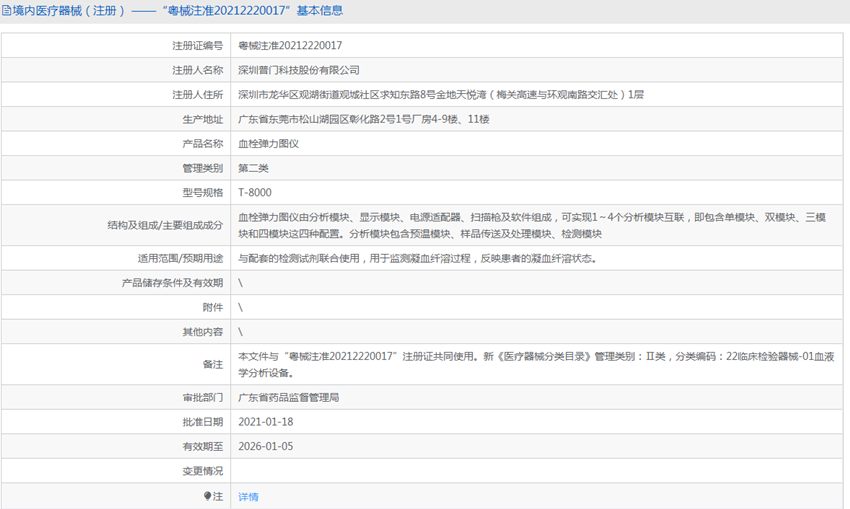Click the 附件 label
The width and height of the screenshot is (850, 509).
tap(212, 307)
